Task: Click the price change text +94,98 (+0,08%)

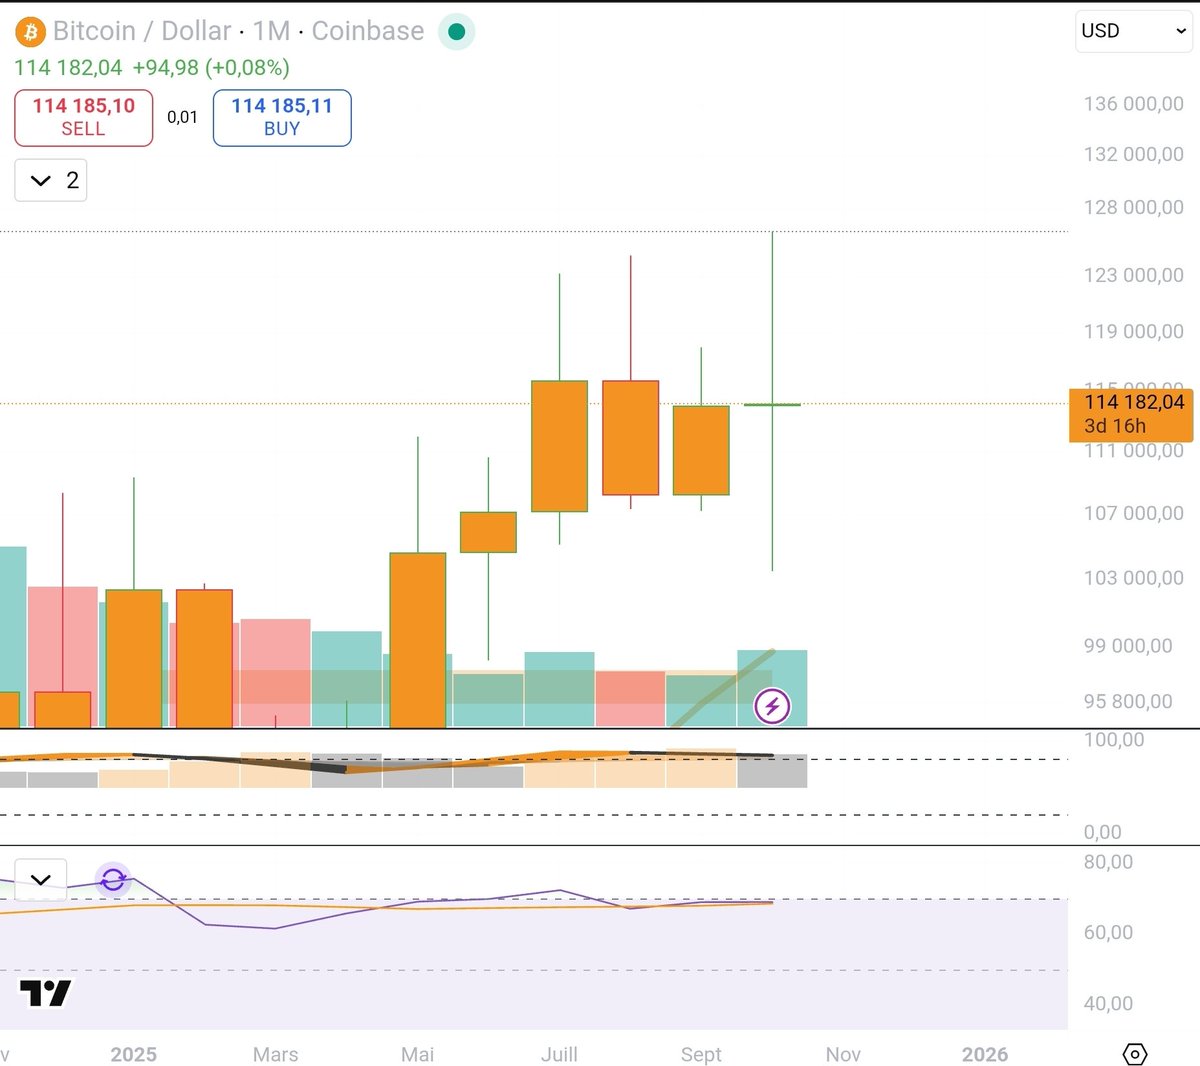Action: tap(211, 68)
